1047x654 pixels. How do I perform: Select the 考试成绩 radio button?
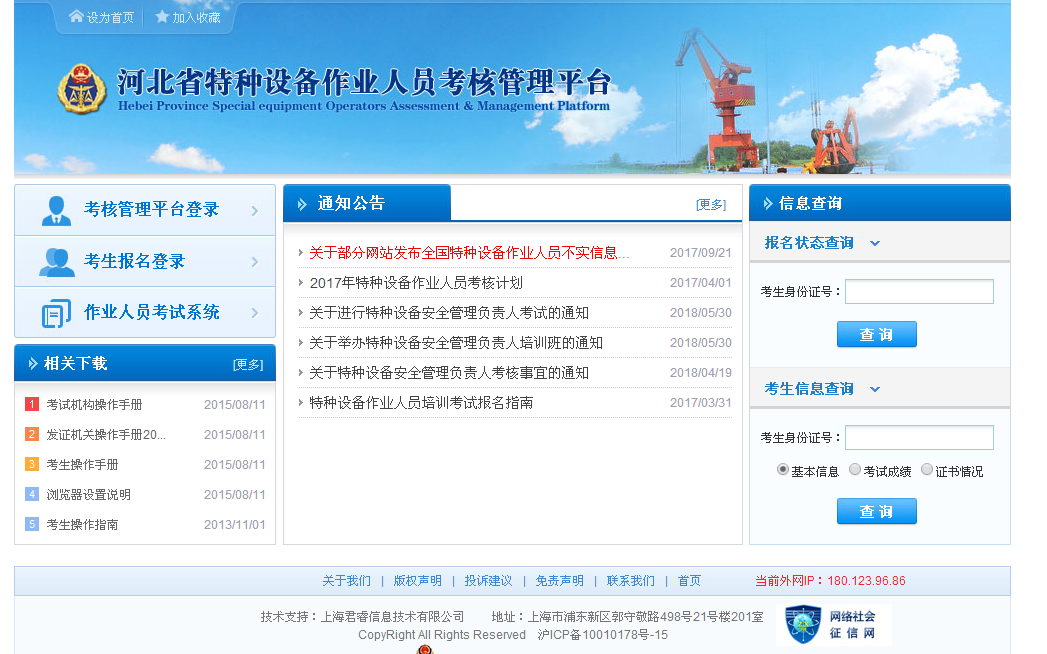click(855, 470)
